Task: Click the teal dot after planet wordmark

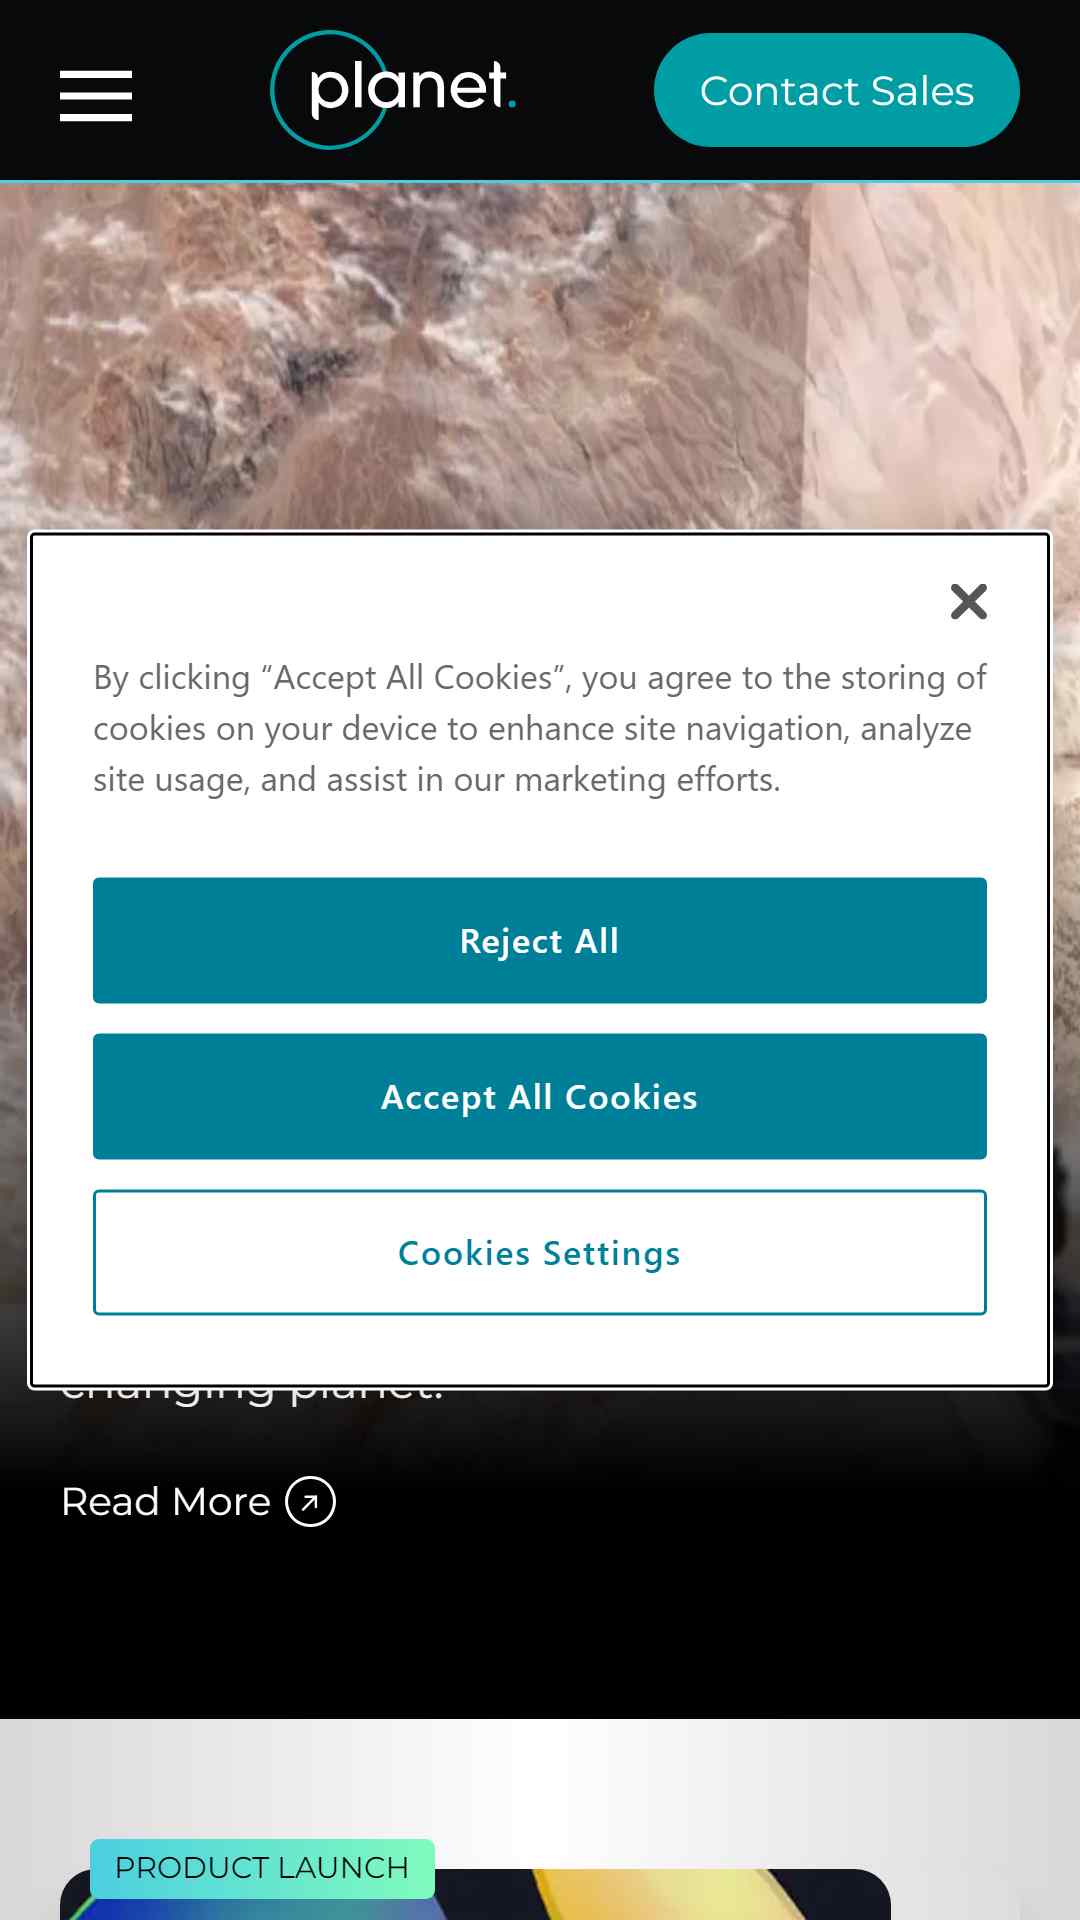Action: (512, 105)
